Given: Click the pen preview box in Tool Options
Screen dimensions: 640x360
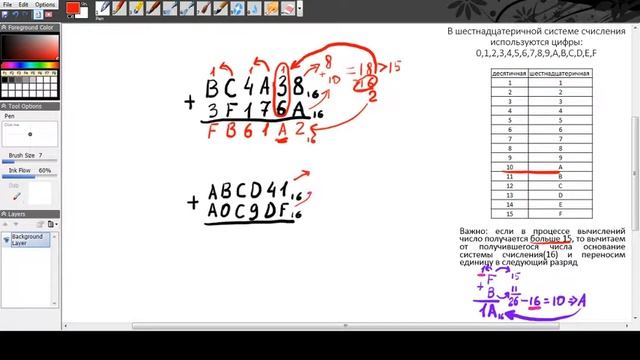Looking at the screenshot, I should pos(30,134).
